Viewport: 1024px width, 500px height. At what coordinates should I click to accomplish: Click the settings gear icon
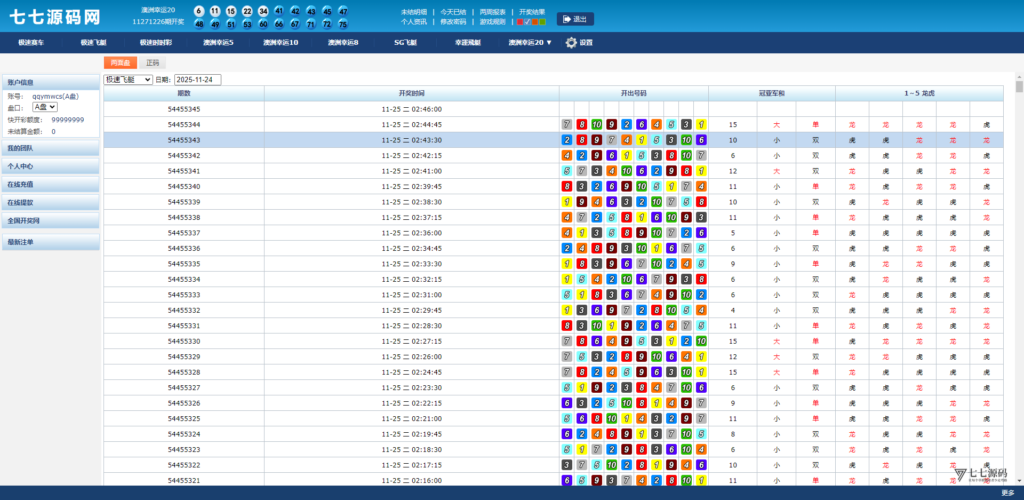[572, 43]
